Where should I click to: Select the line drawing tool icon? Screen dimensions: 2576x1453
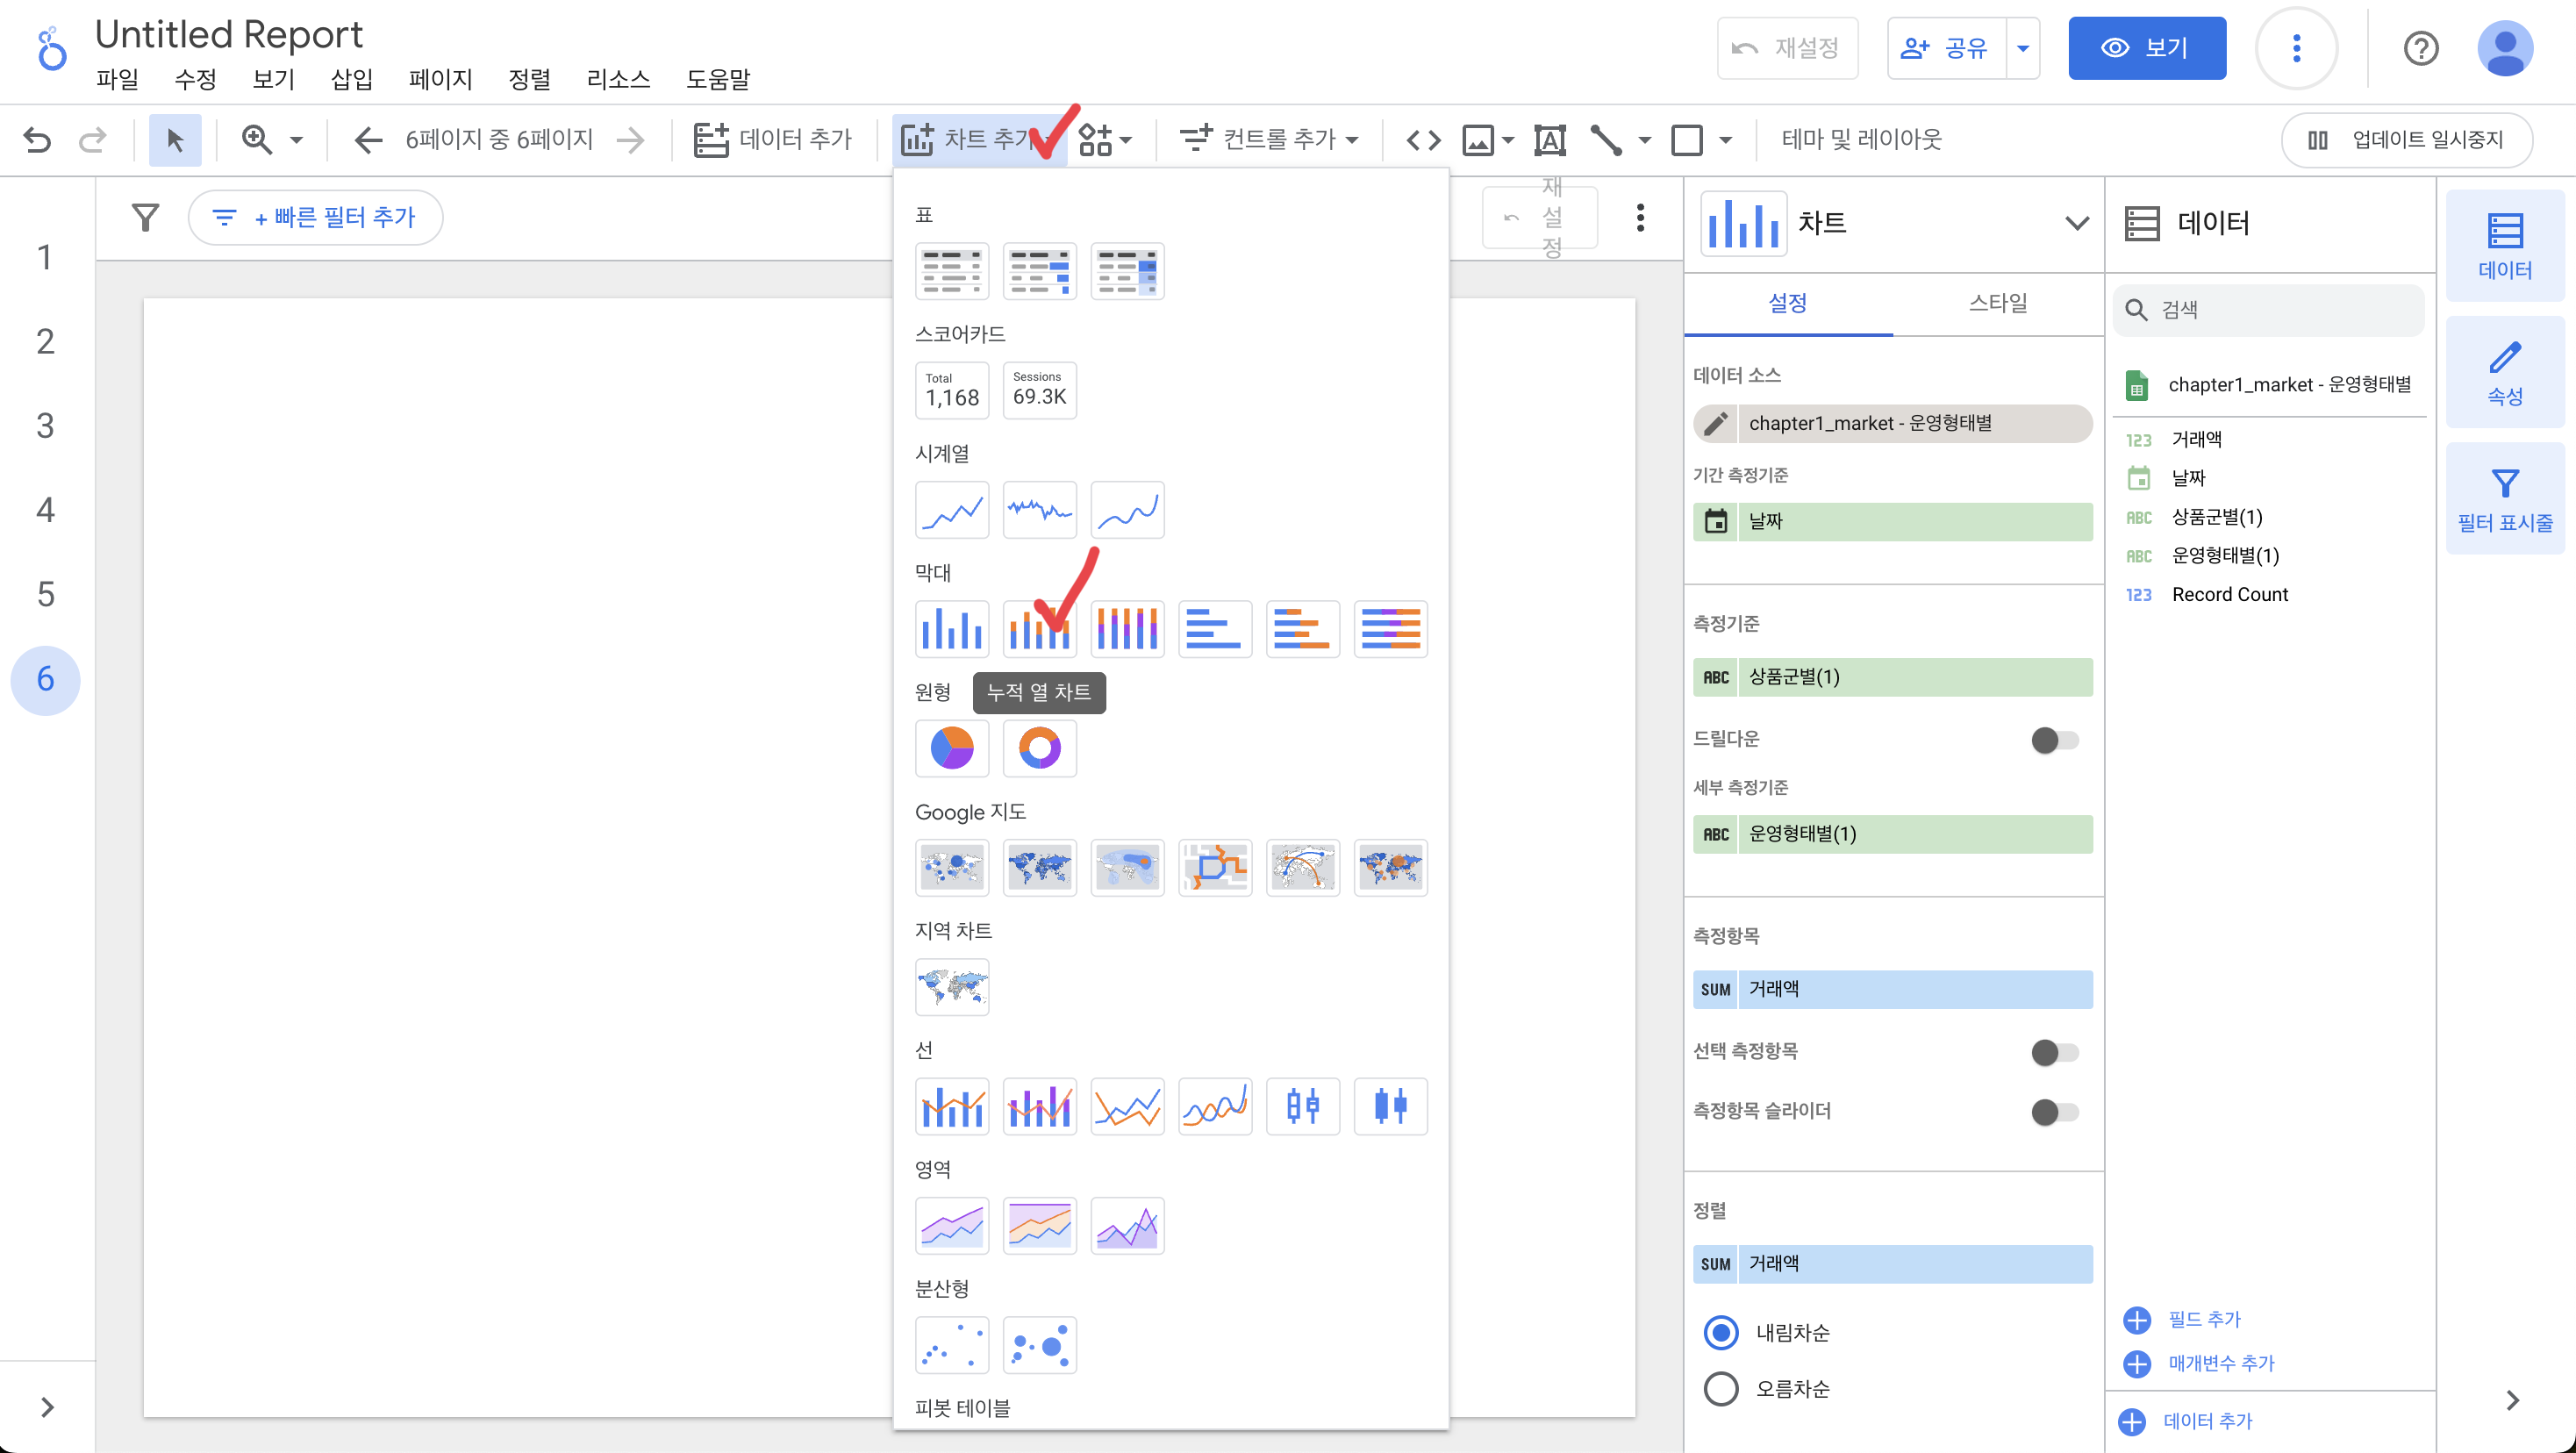[x=1606, y=140]
